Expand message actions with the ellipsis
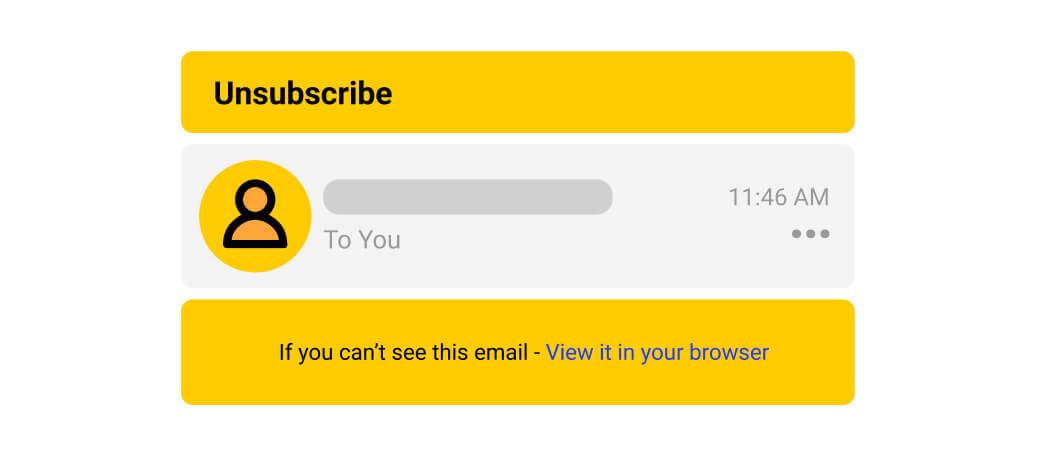This screenshot has height=457, width=1052. pos(810,234)
